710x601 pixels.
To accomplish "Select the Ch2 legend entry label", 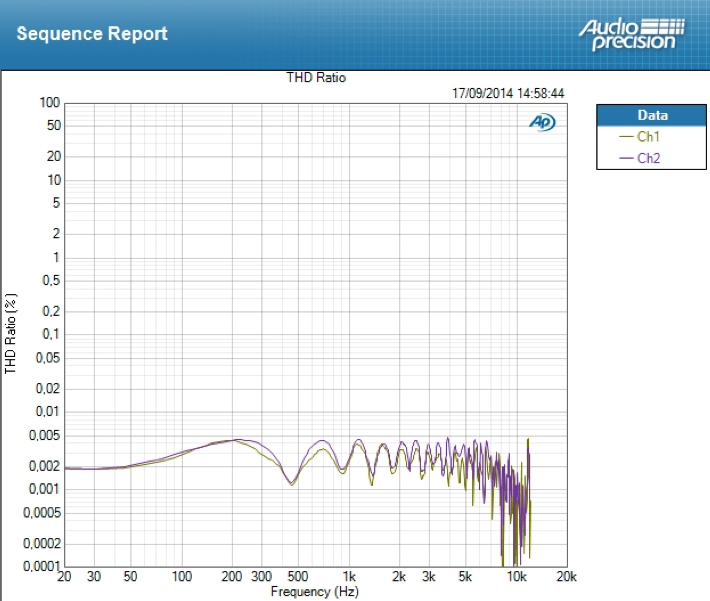I will (648, 158).
